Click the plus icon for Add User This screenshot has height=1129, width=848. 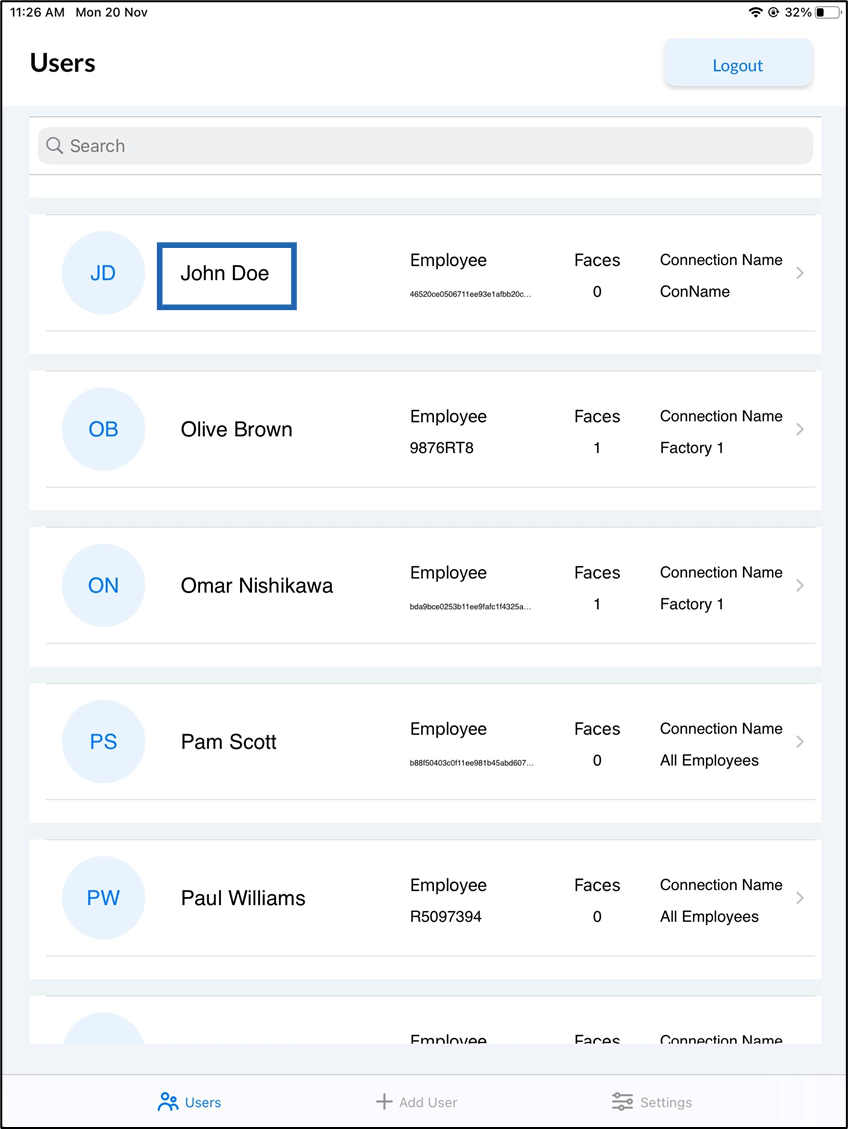point(384,1102)
